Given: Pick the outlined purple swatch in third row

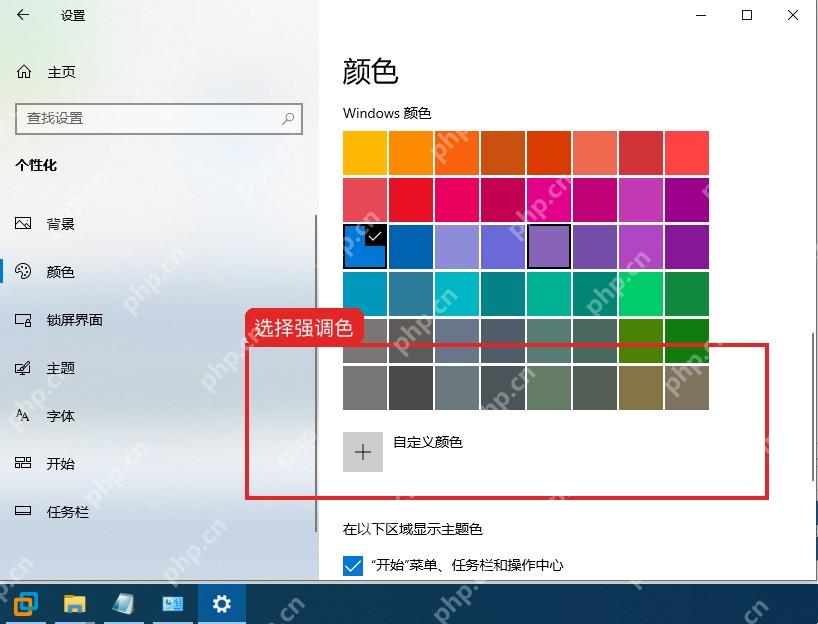Looking at the screenshot, I should pyautogui.click(x=549, y=247).
